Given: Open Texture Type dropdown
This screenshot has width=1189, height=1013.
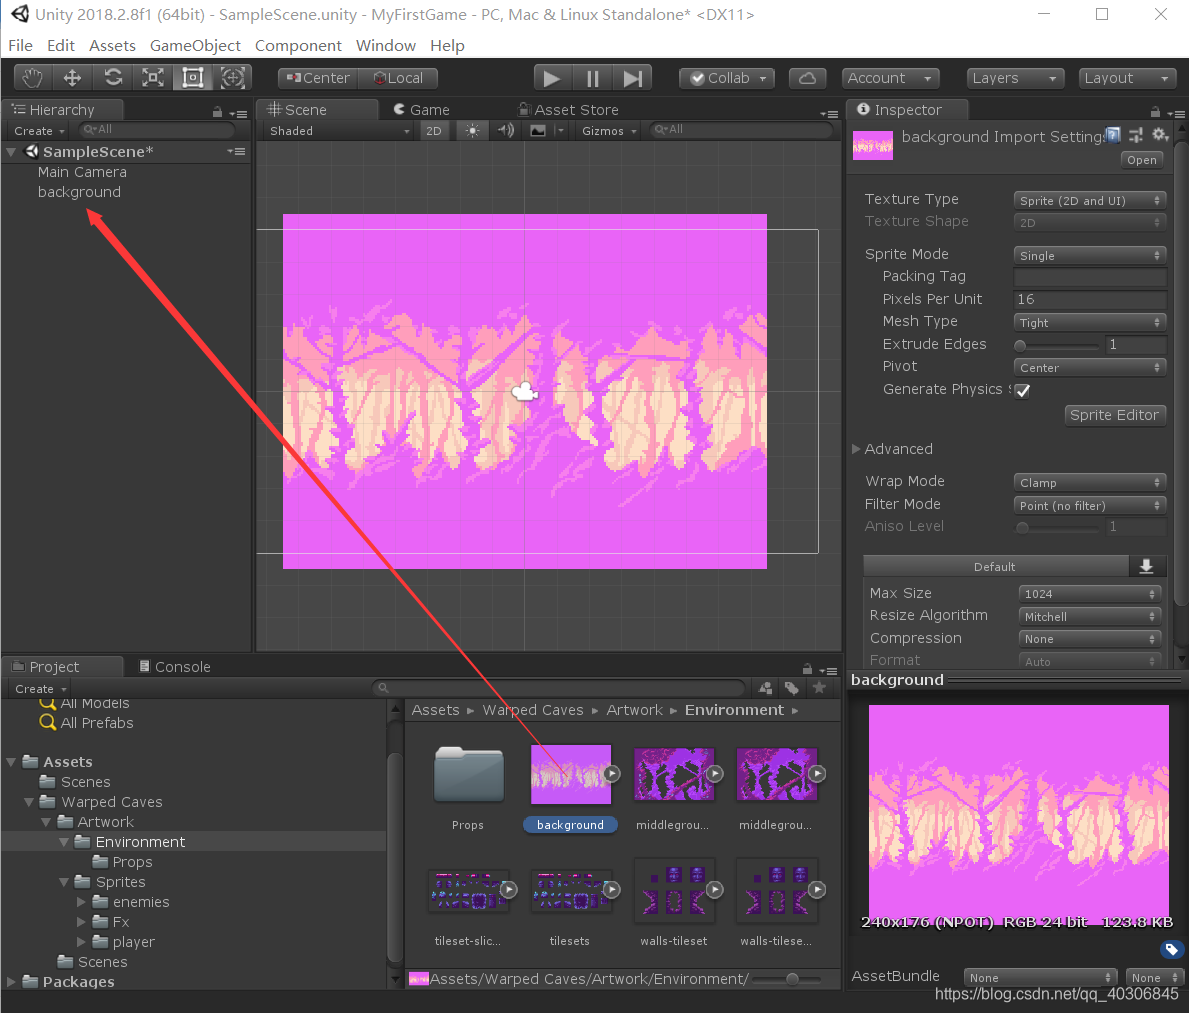Looking at the screenshot, I should click(x=1090, y=200).
